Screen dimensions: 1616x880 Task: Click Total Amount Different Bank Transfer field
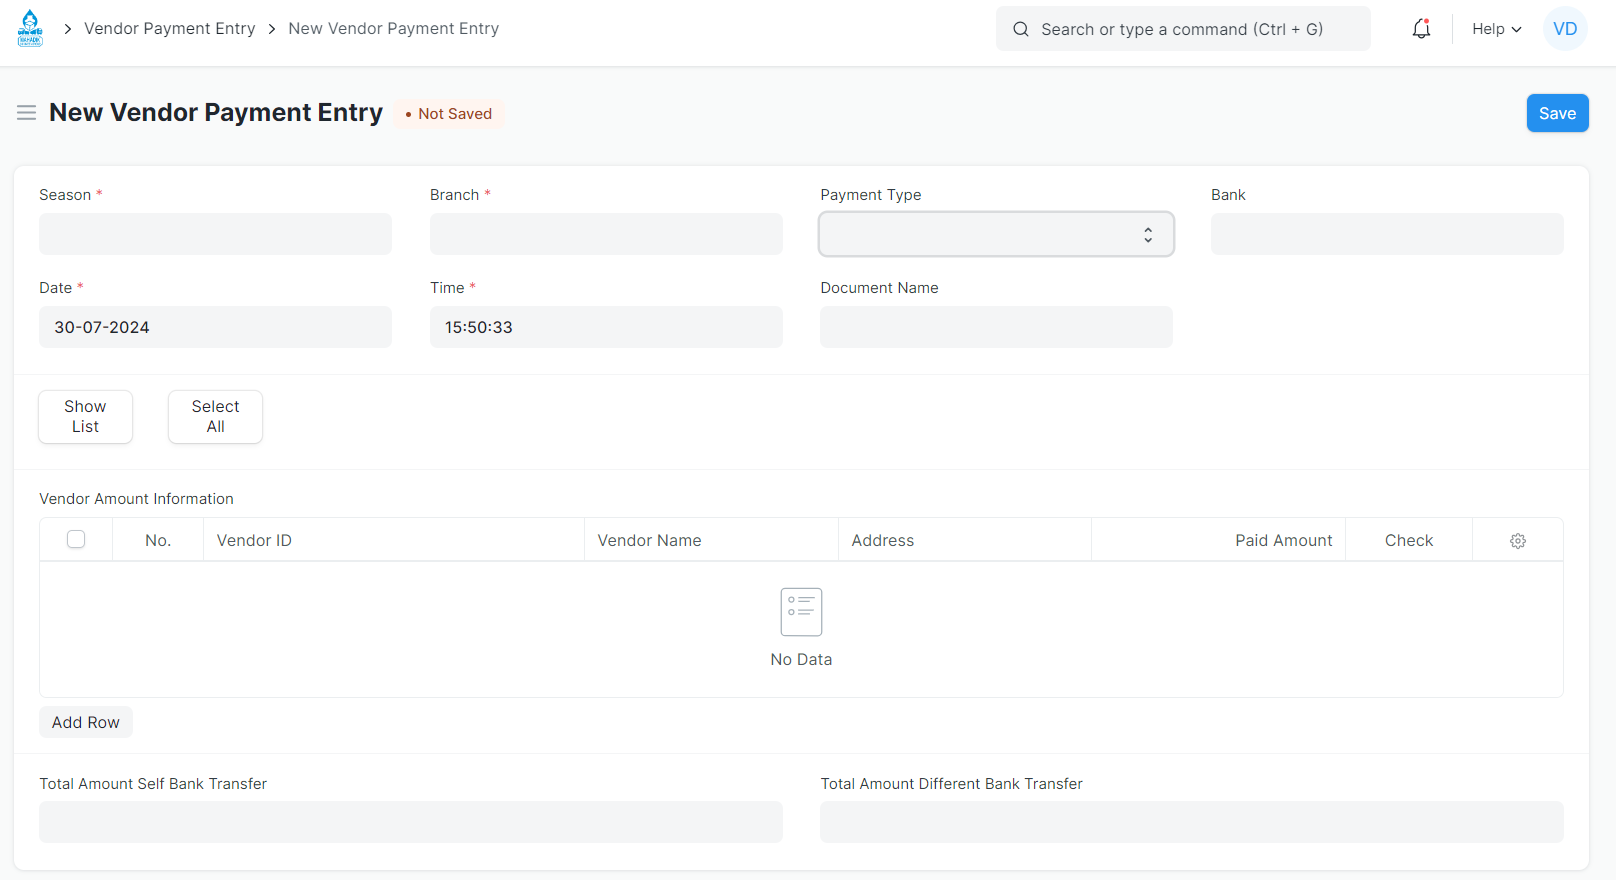click(x=1192, y=822)
